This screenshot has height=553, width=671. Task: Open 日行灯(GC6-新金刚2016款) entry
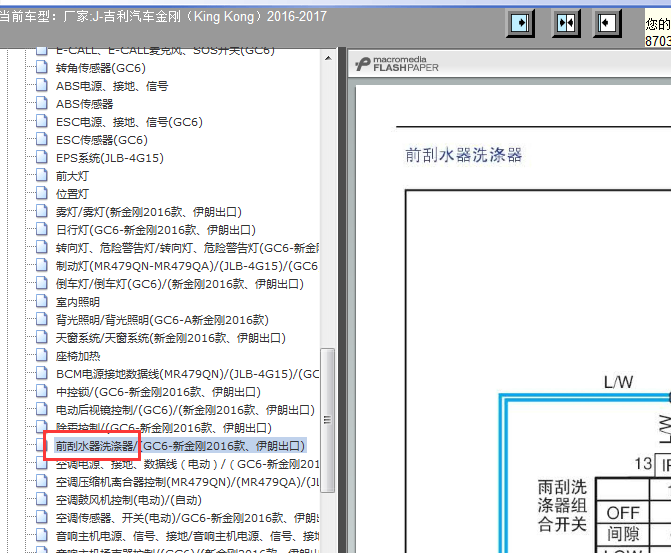tap(155, 230)
